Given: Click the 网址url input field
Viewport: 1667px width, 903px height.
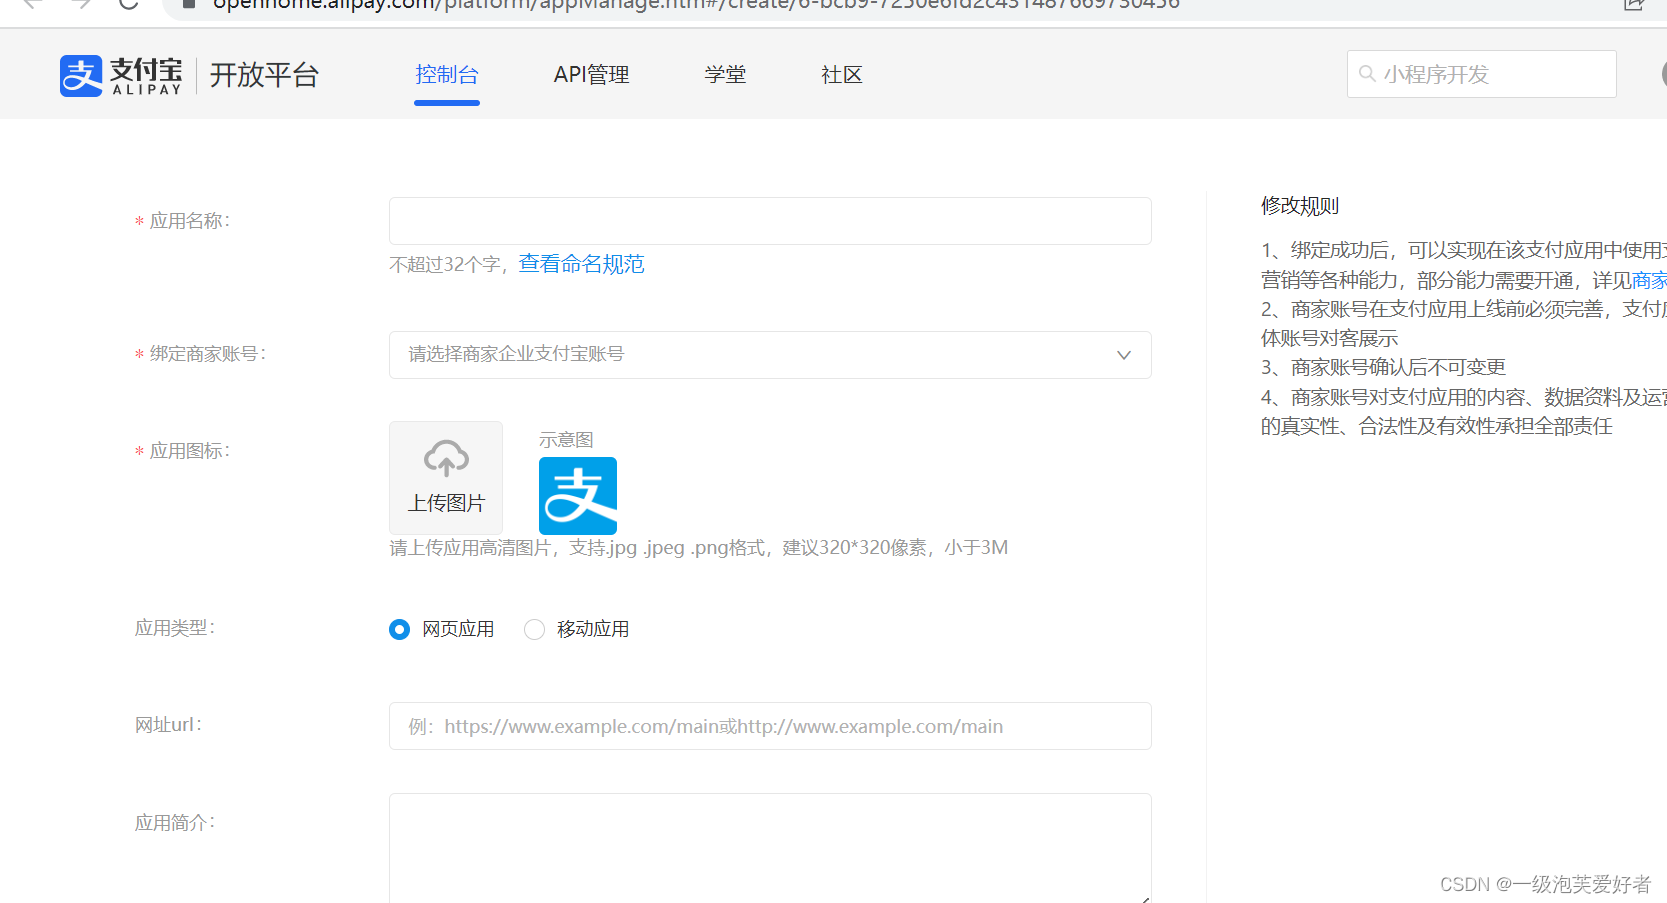Looking at the screenshot, I should (x=769, y=726).
